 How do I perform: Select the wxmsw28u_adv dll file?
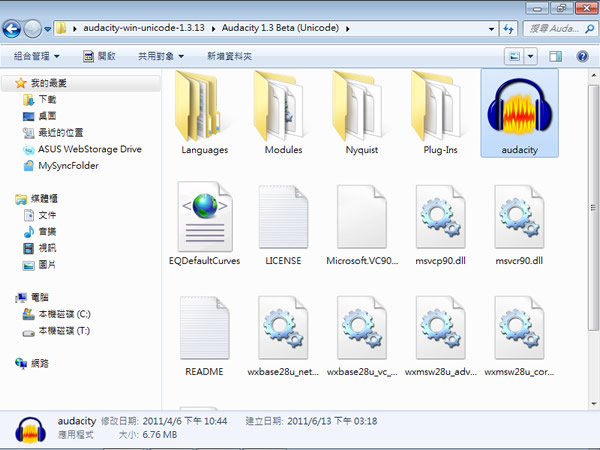tap(440, 335)
